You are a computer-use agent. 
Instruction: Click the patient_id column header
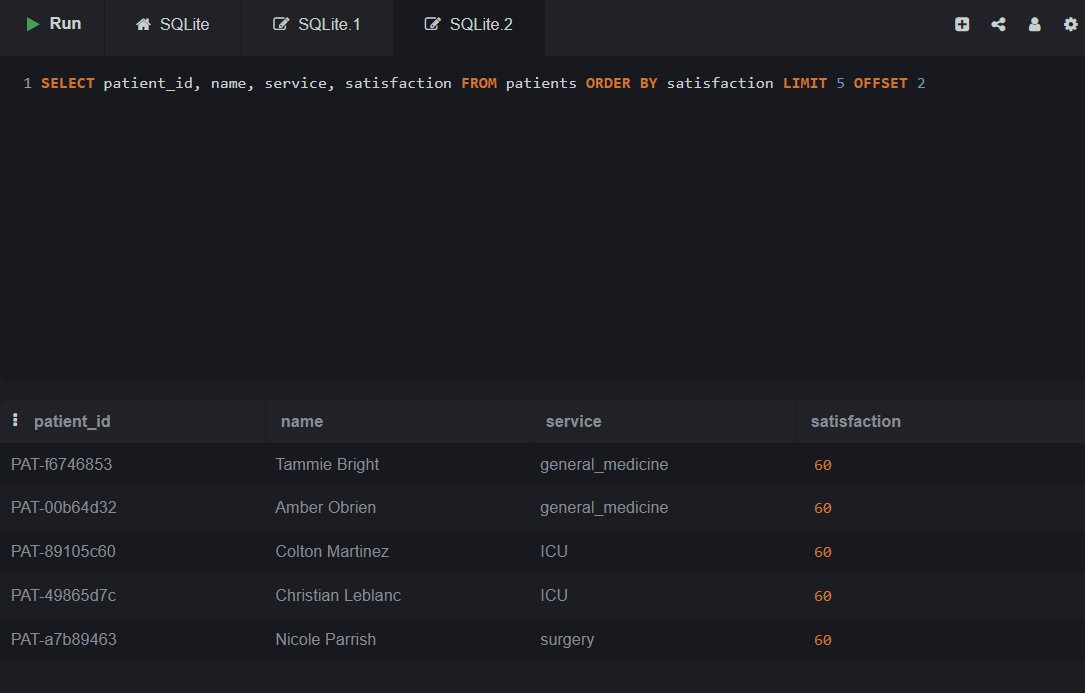[x=73, y=421]
